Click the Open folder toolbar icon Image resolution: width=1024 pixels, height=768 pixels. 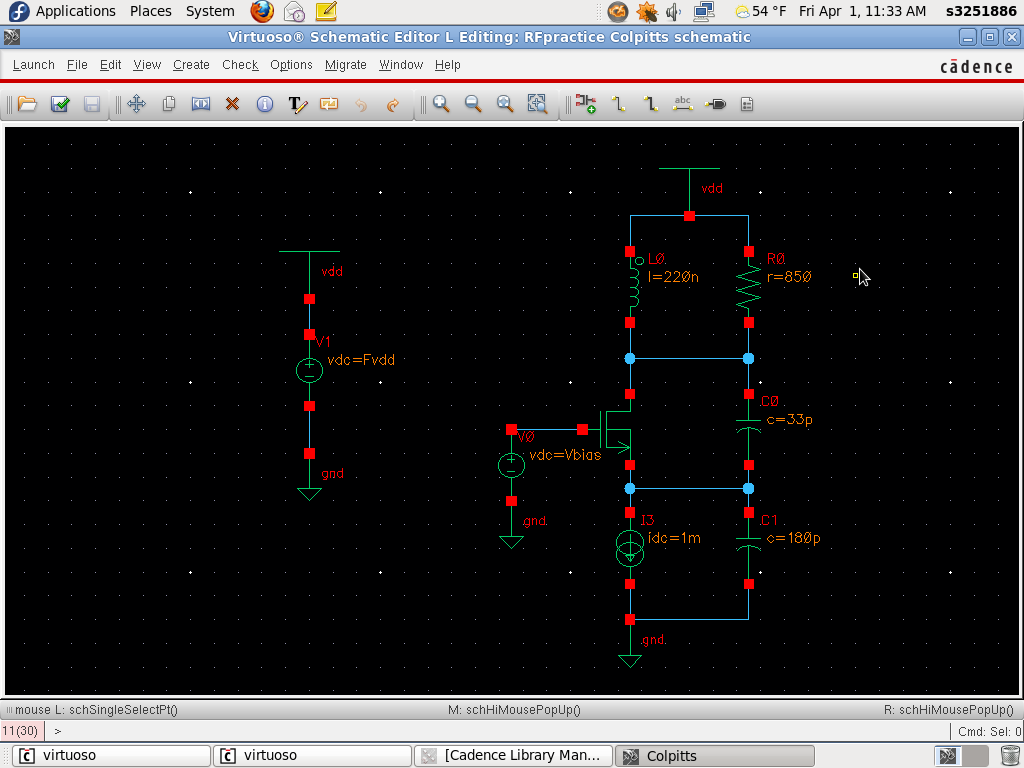[27, 104]
